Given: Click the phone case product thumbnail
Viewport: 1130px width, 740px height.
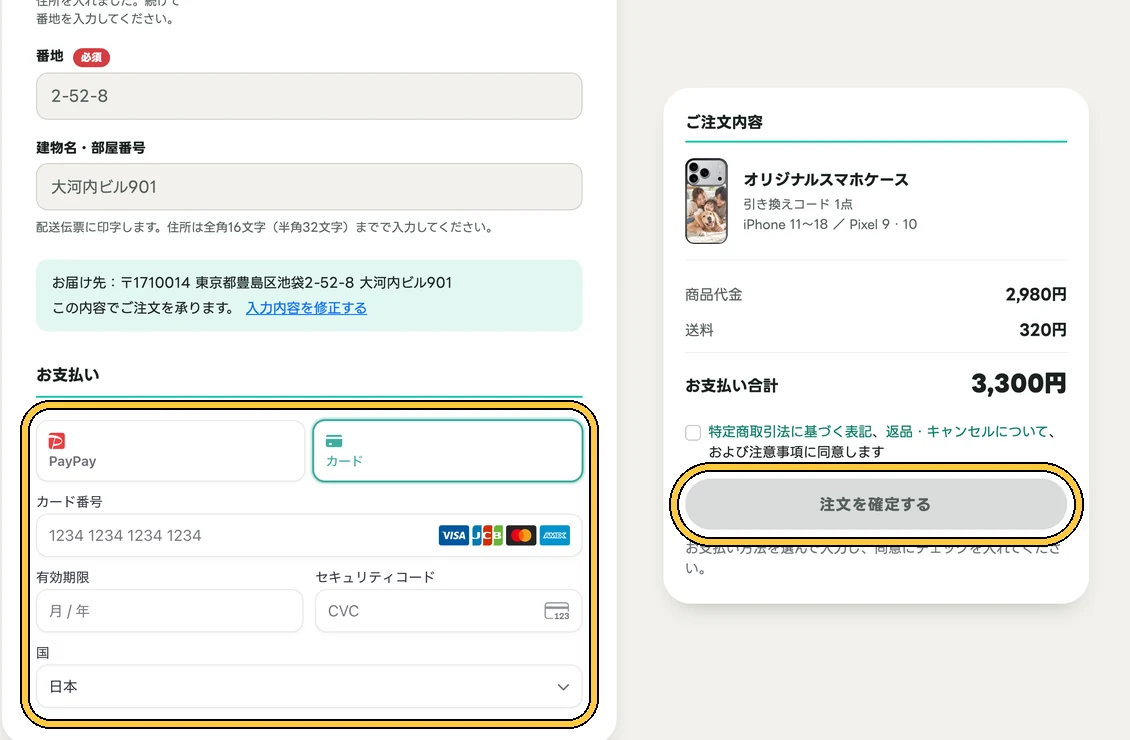Looking at the screenshot, I should point(706,201).
